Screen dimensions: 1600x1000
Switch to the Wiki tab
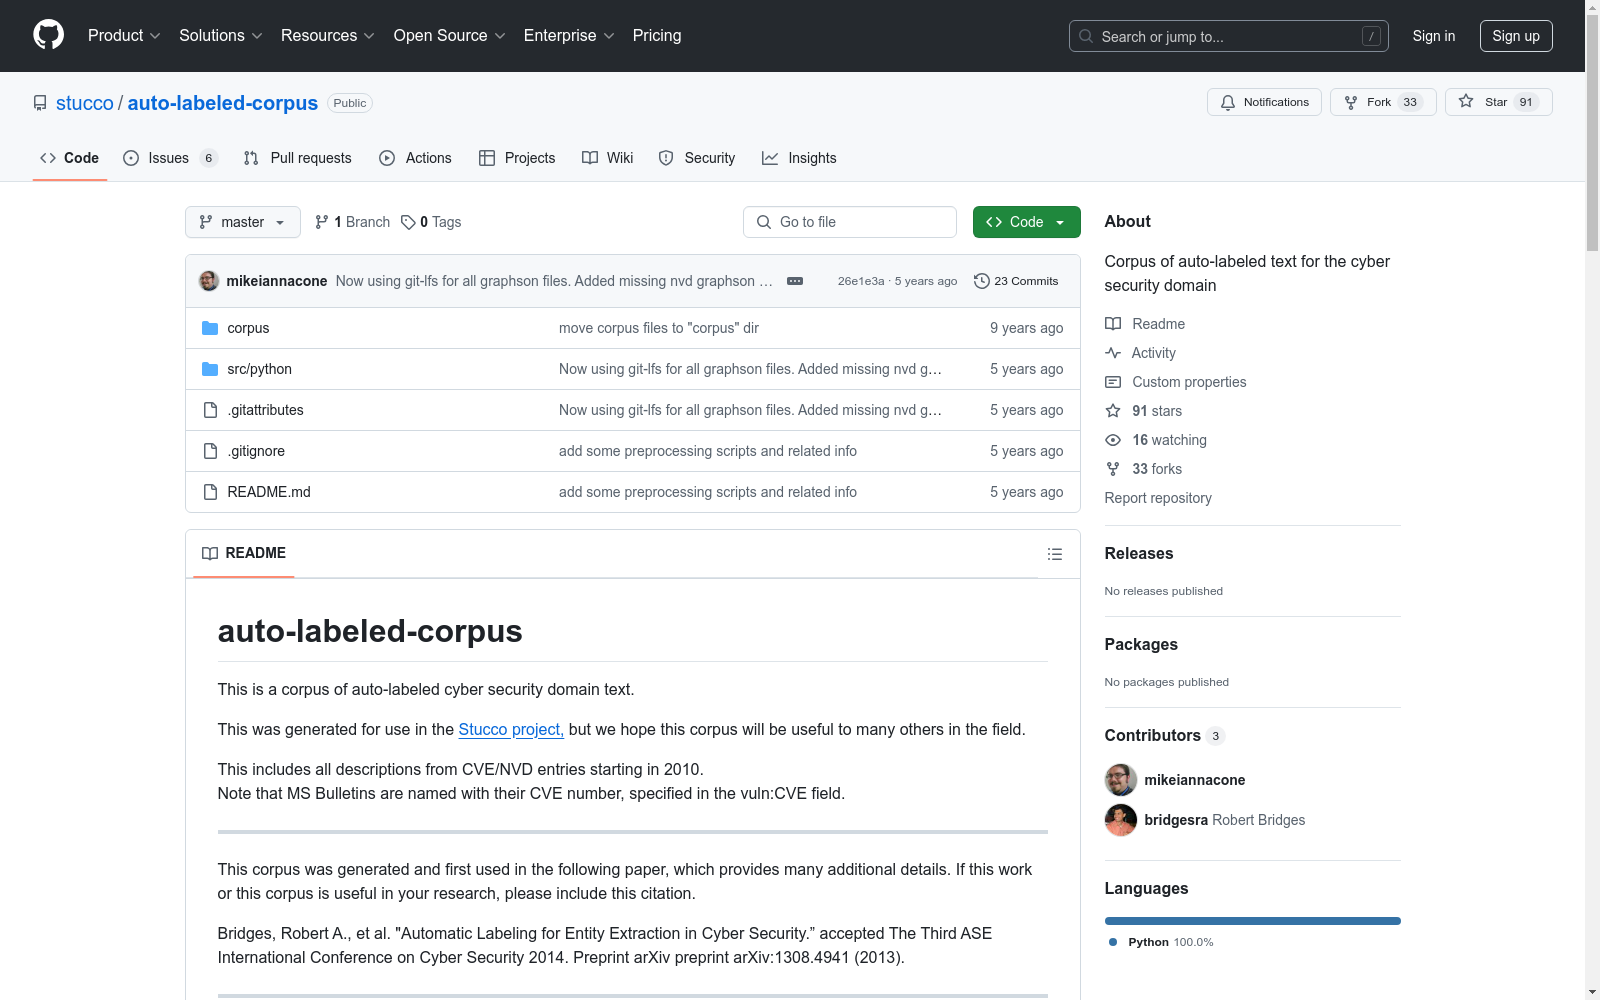tap(608, 158)
